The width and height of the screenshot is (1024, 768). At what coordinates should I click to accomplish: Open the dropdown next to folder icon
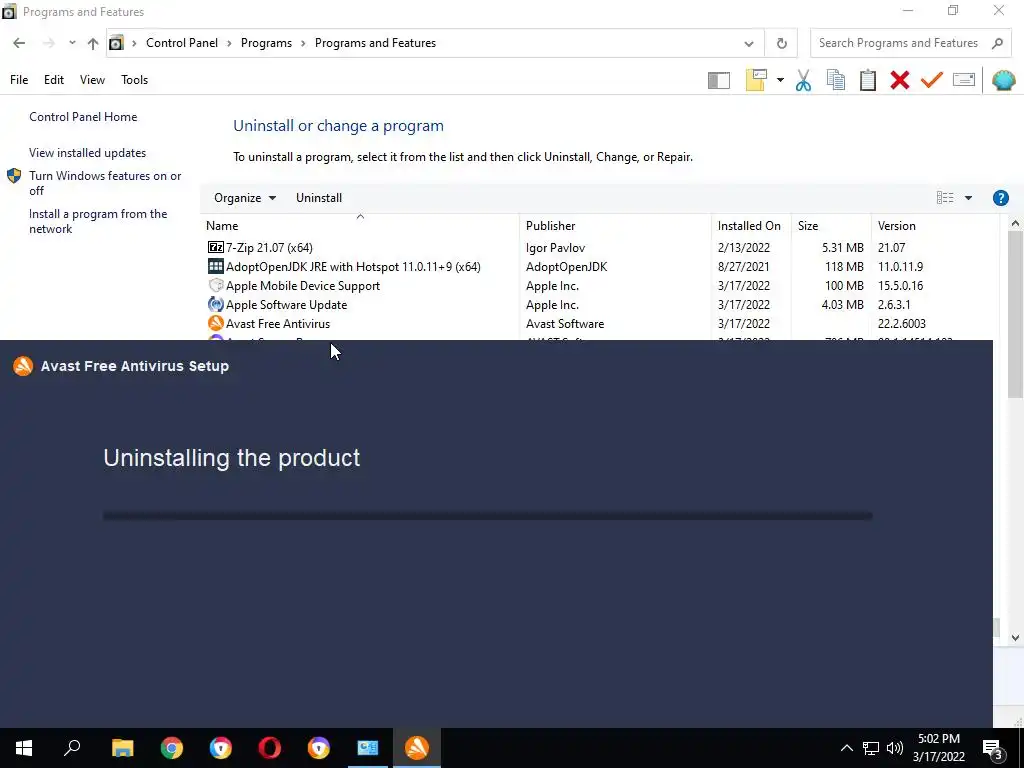[x=780, y=80]
